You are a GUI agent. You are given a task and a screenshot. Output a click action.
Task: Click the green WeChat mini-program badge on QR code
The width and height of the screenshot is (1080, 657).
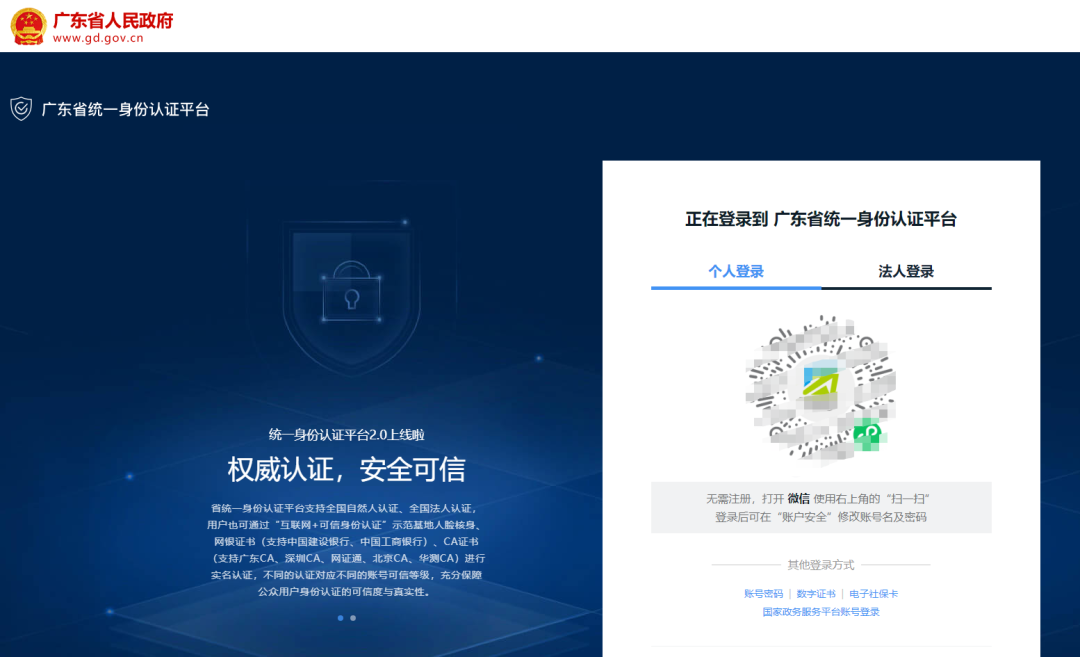pos(867,434)
